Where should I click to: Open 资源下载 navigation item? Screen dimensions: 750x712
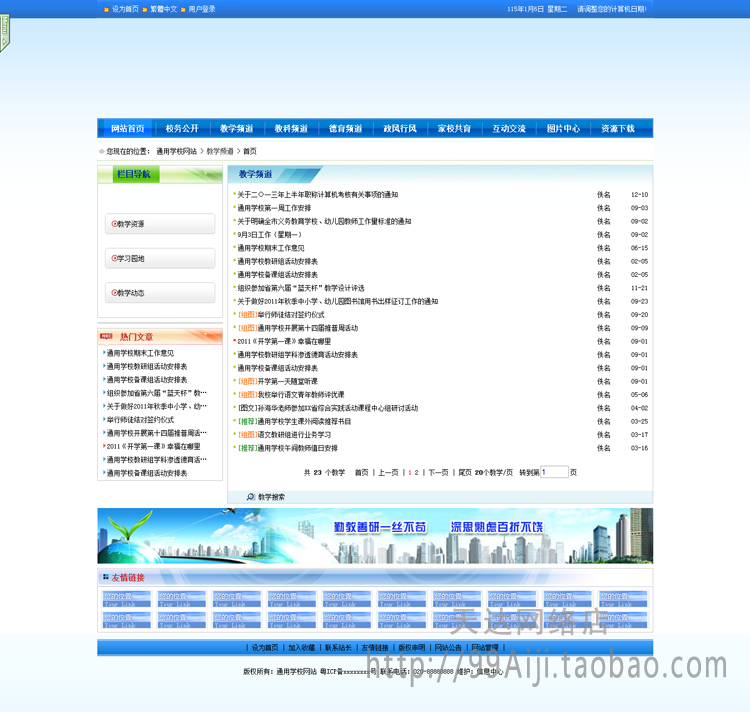point(618,129)
